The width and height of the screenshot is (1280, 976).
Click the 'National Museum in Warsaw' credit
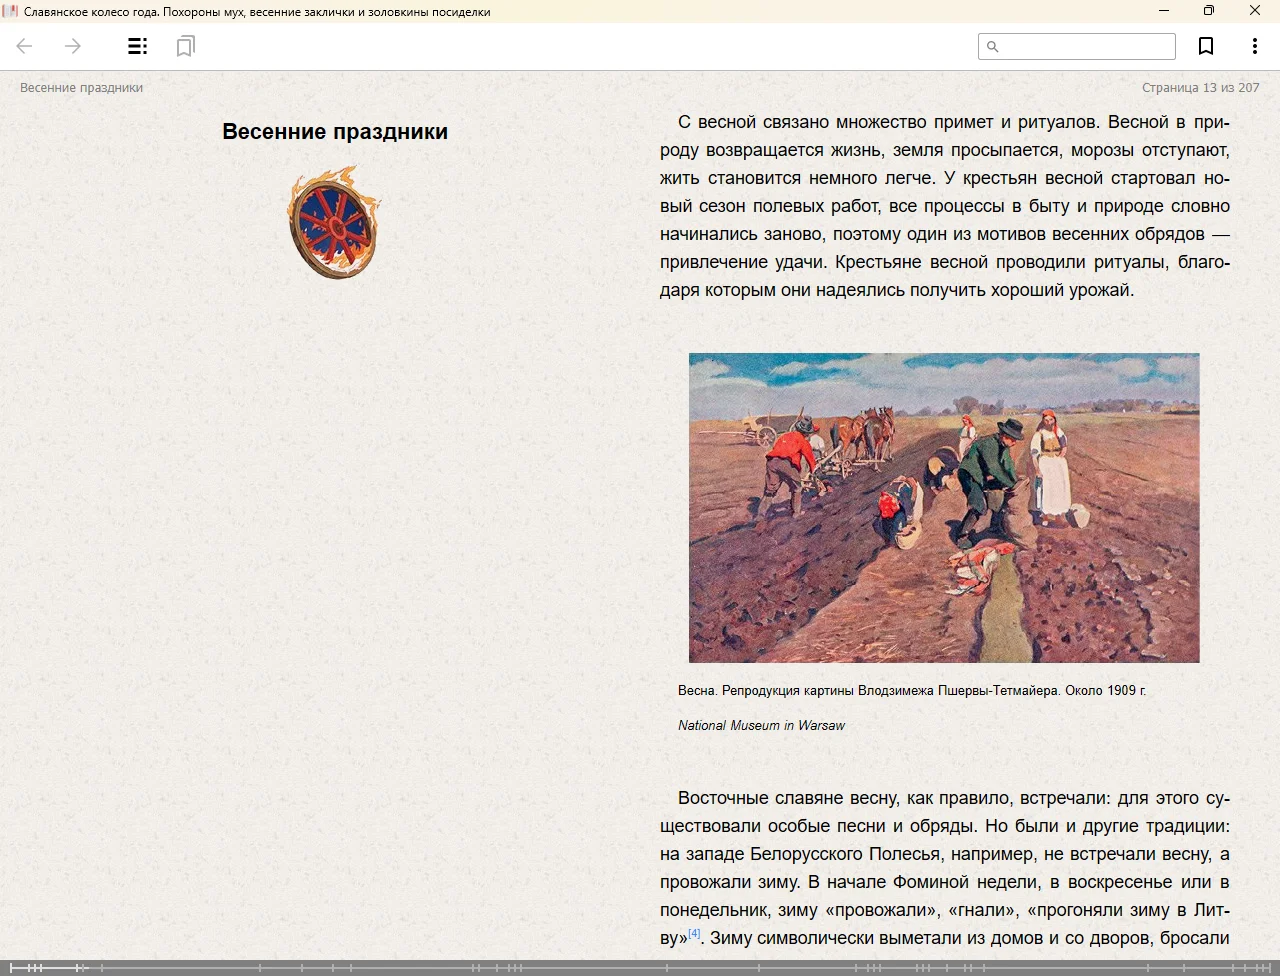coord(761,726)
